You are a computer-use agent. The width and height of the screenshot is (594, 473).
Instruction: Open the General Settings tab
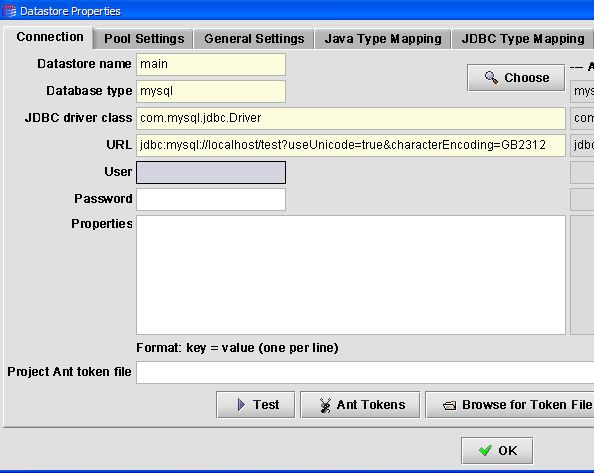coord(254,39)
